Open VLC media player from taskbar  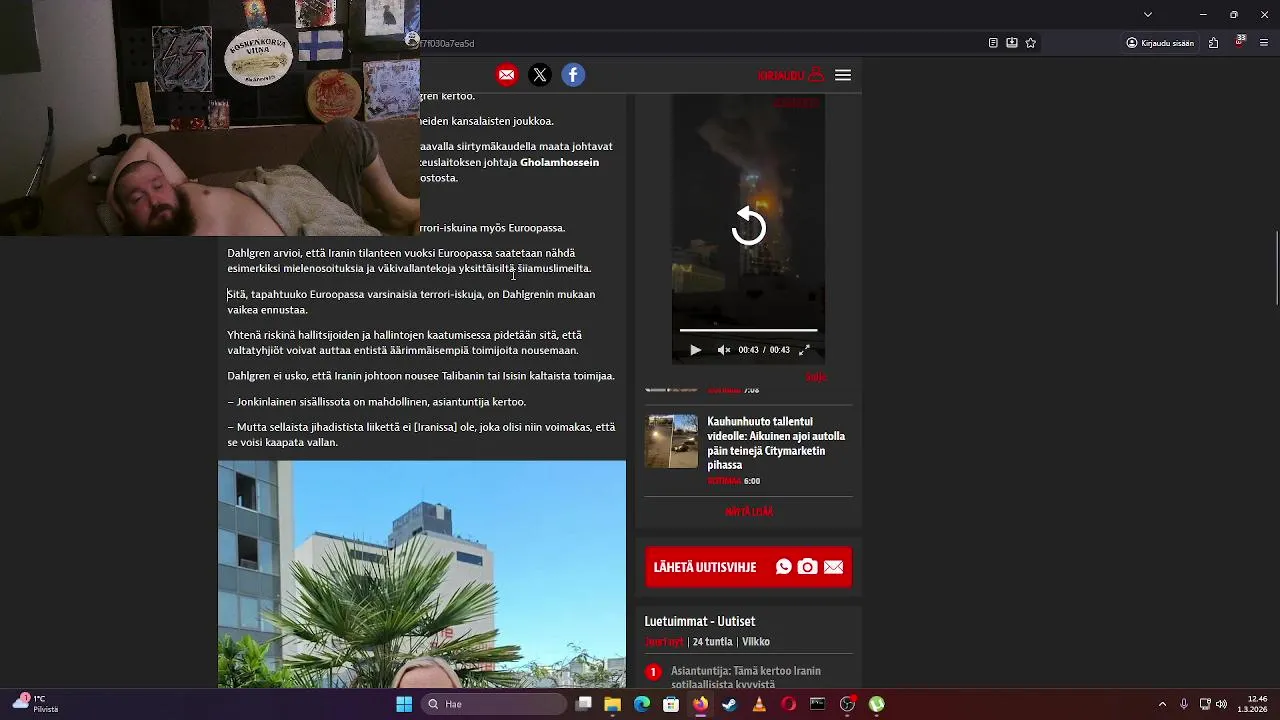click(x=759, y=704)
